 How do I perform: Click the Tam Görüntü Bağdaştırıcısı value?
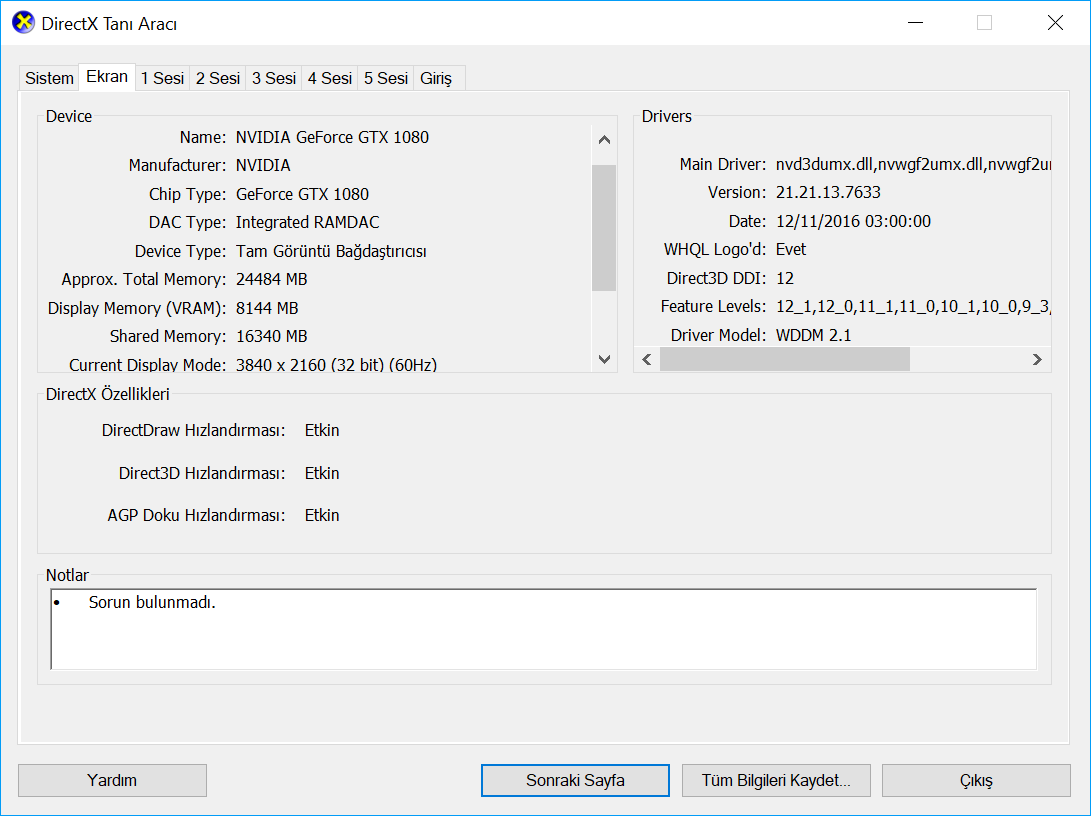tap(331, 251)
